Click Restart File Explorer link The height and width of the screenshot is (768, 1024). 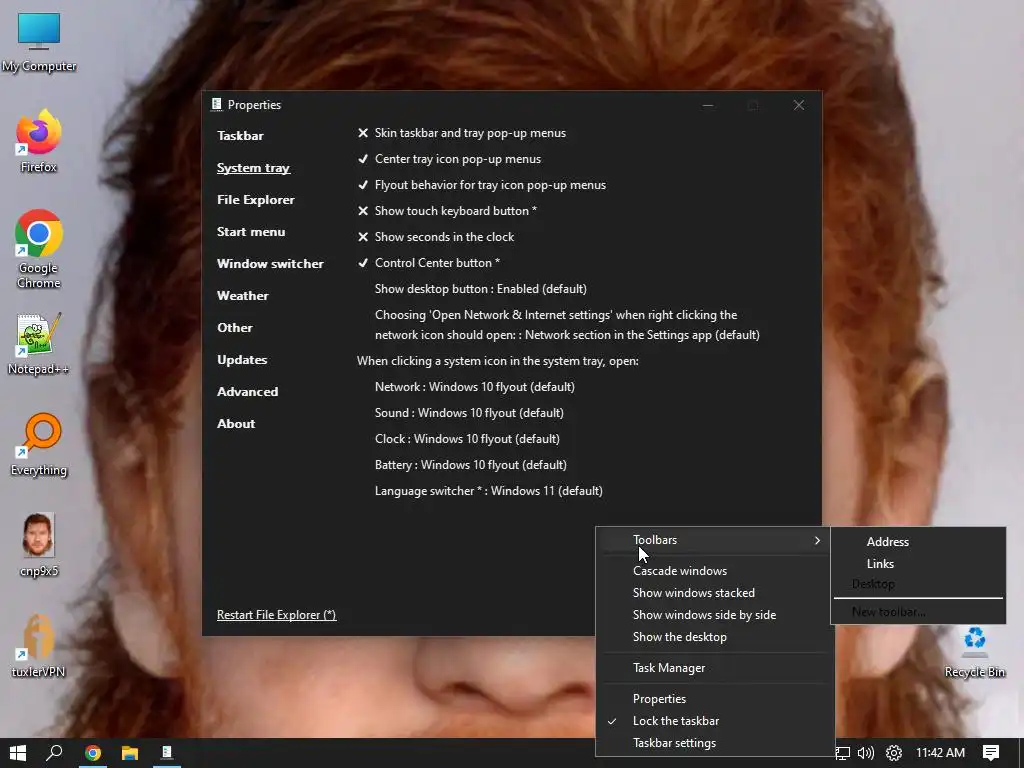[x=276, y=615]
